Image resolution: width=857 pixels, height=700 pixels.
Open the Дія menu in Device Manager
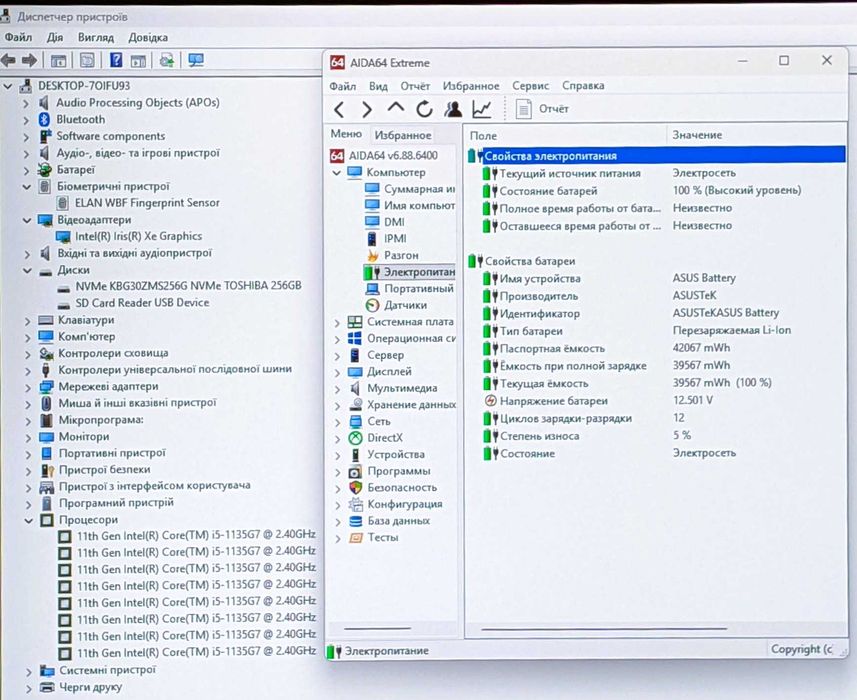[x=55, y=38]
